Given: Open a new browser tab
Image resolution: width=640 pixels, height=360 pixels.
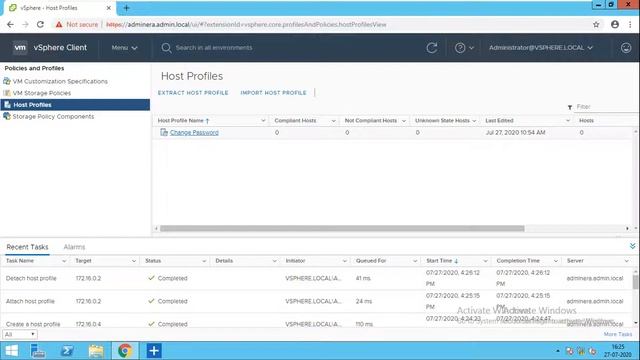Looking at the screenshot, I should coord(126,8).
